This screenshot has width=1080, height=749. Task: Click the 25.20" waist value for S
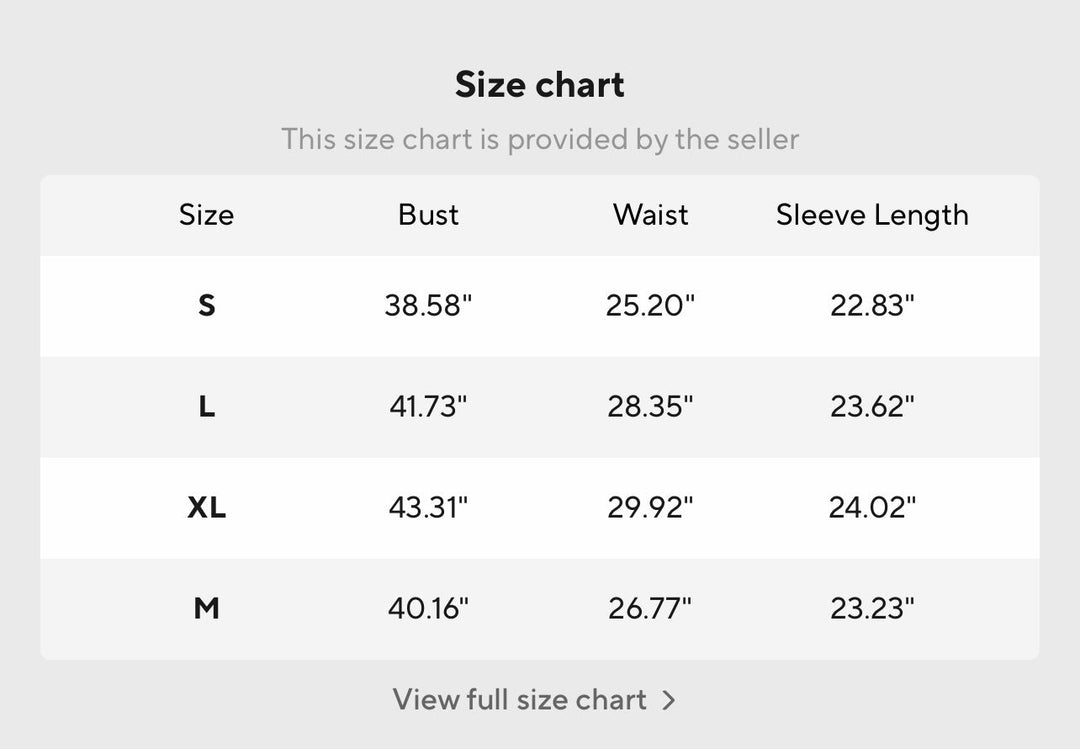(651, 305)
